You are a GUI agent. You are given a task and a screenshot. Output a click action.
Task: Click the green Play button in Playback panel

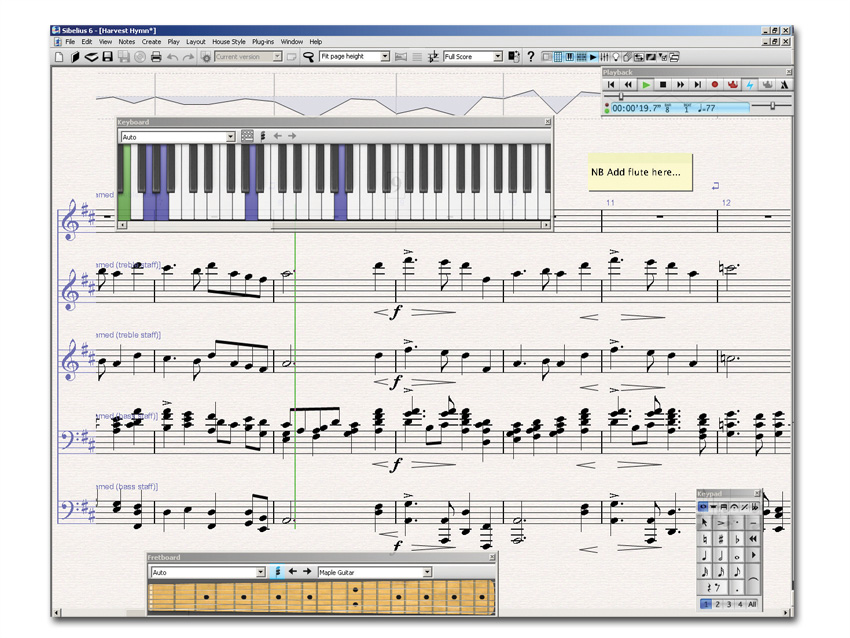coord(645,86)
